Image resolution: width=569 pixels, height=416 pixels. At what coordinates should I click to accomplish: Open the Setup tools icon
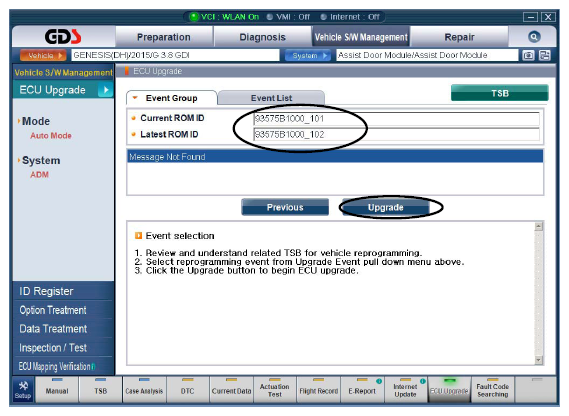click(23, 390)
